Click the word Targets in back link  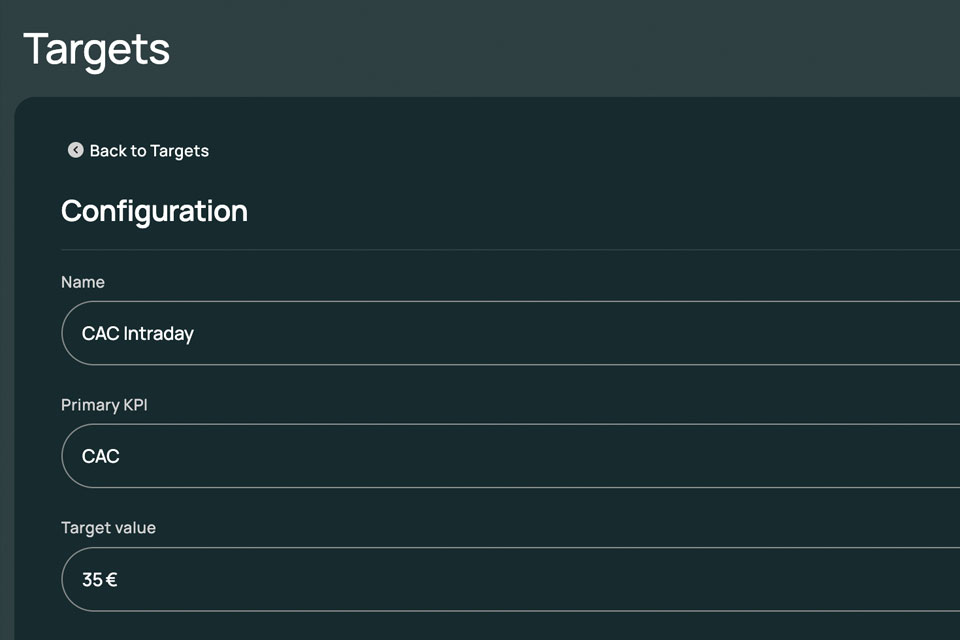(179, 151)
